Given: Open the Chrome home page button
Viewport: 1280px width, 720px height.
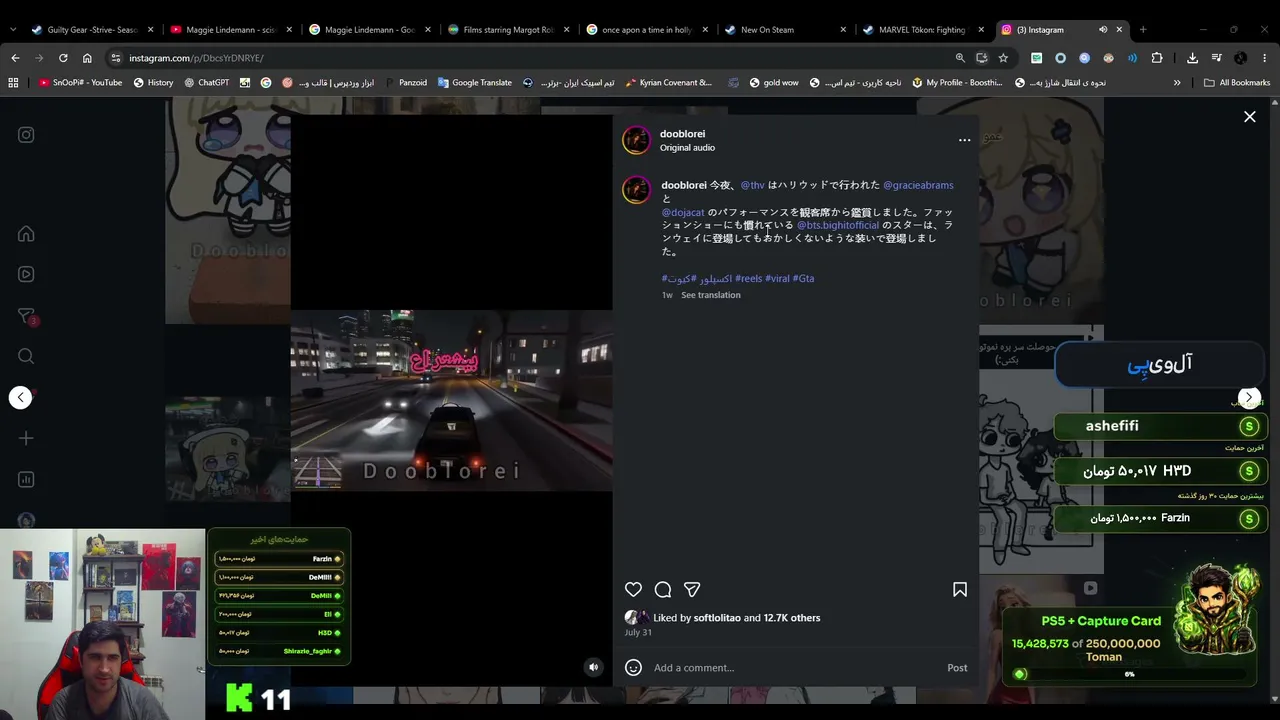Looking at the screenshot, I should 87,58.
